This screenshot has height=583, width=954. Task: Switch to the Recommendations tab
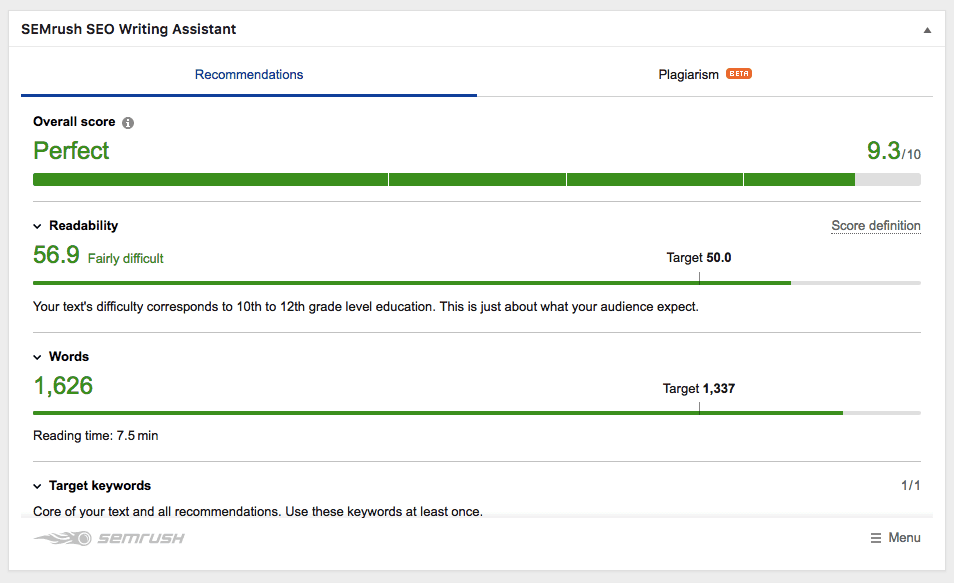coord(249,74)
